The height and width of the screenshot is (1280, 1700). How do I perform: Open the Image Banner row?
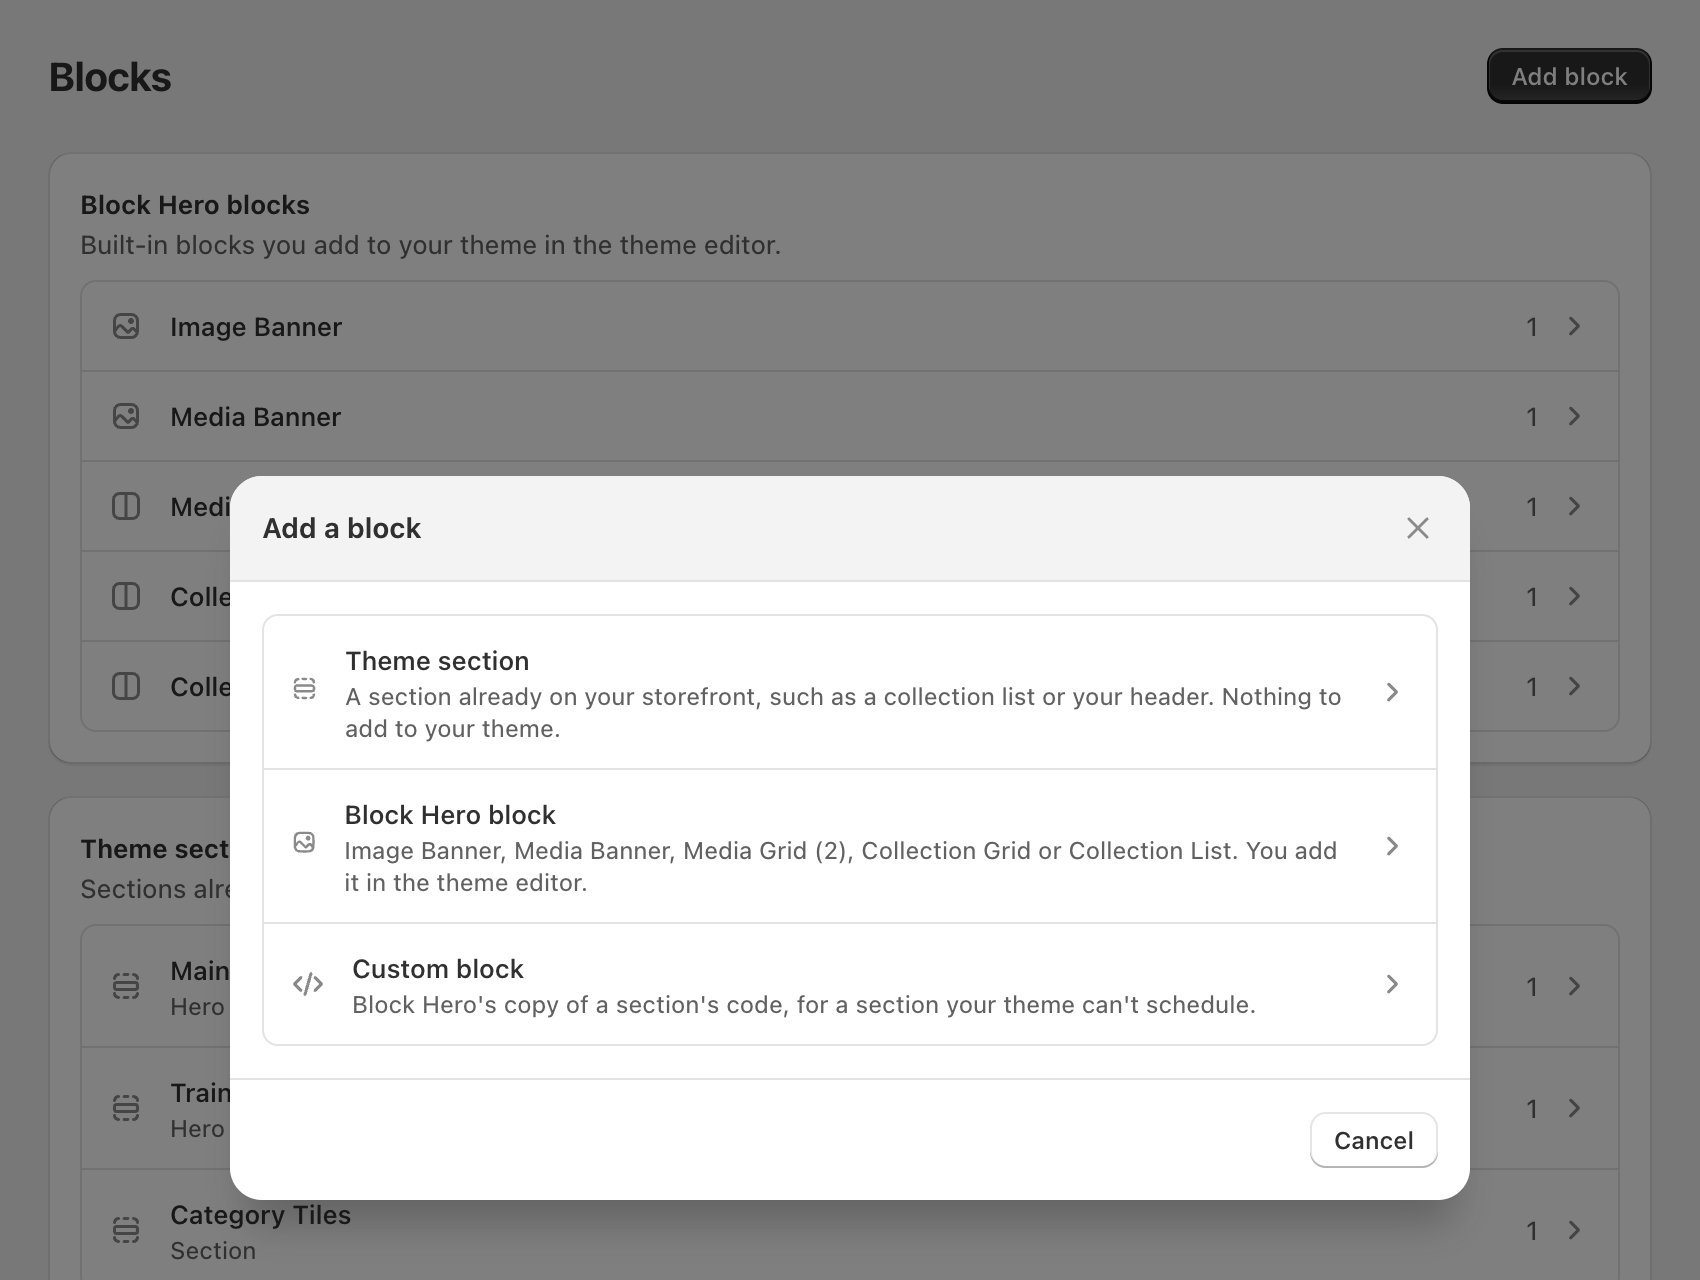850,326
